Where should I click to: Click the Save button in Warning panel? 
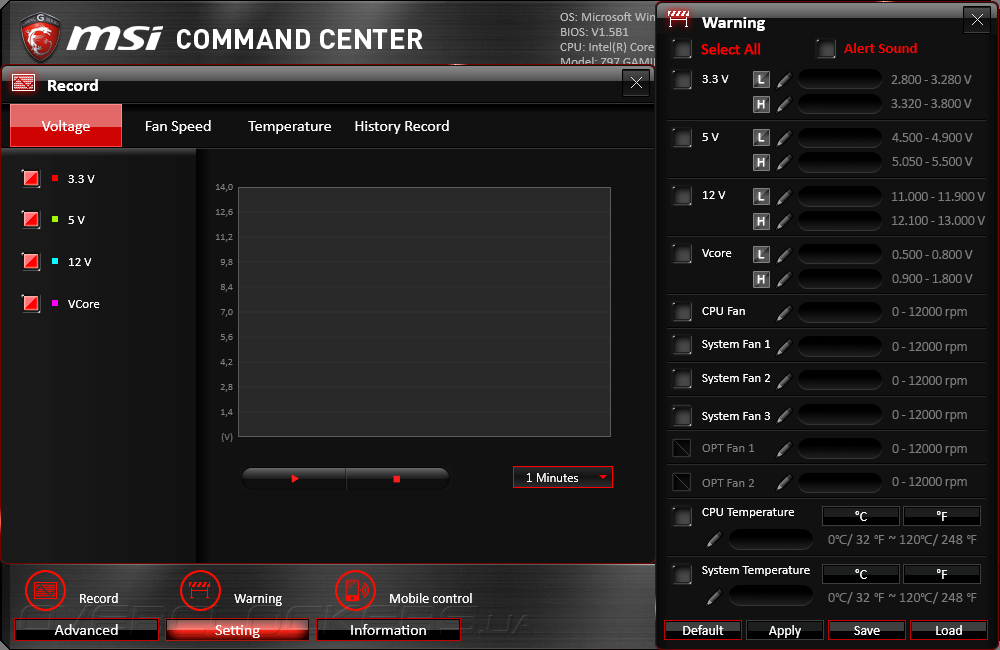coord(867,630)
